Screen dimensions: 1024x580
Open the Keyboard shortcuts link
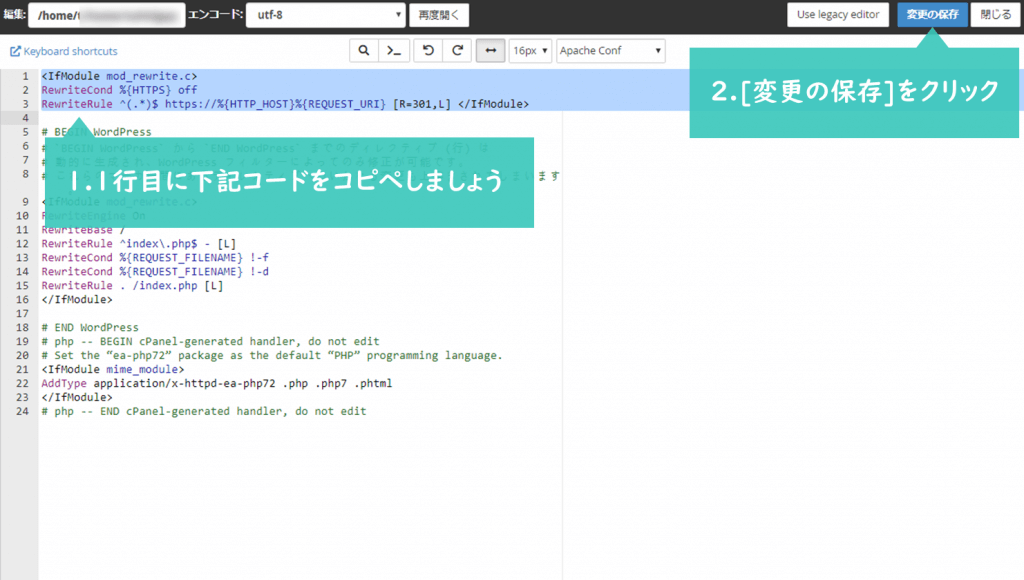(x=64, y=51)
